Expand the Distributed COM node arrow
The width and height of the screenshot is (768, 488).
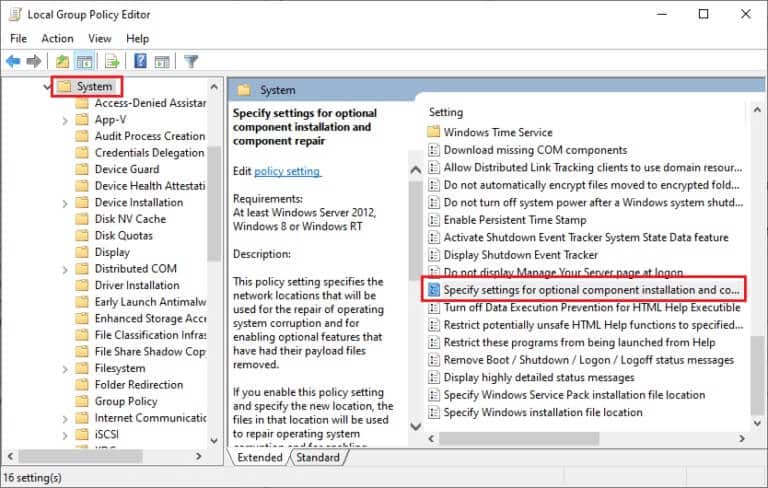point(65,269)
